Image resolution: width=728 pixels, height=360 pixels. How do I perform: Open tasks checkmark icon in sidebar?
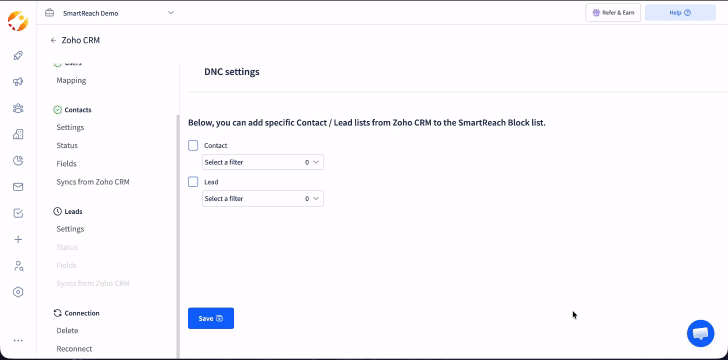[x=18, y=213]
